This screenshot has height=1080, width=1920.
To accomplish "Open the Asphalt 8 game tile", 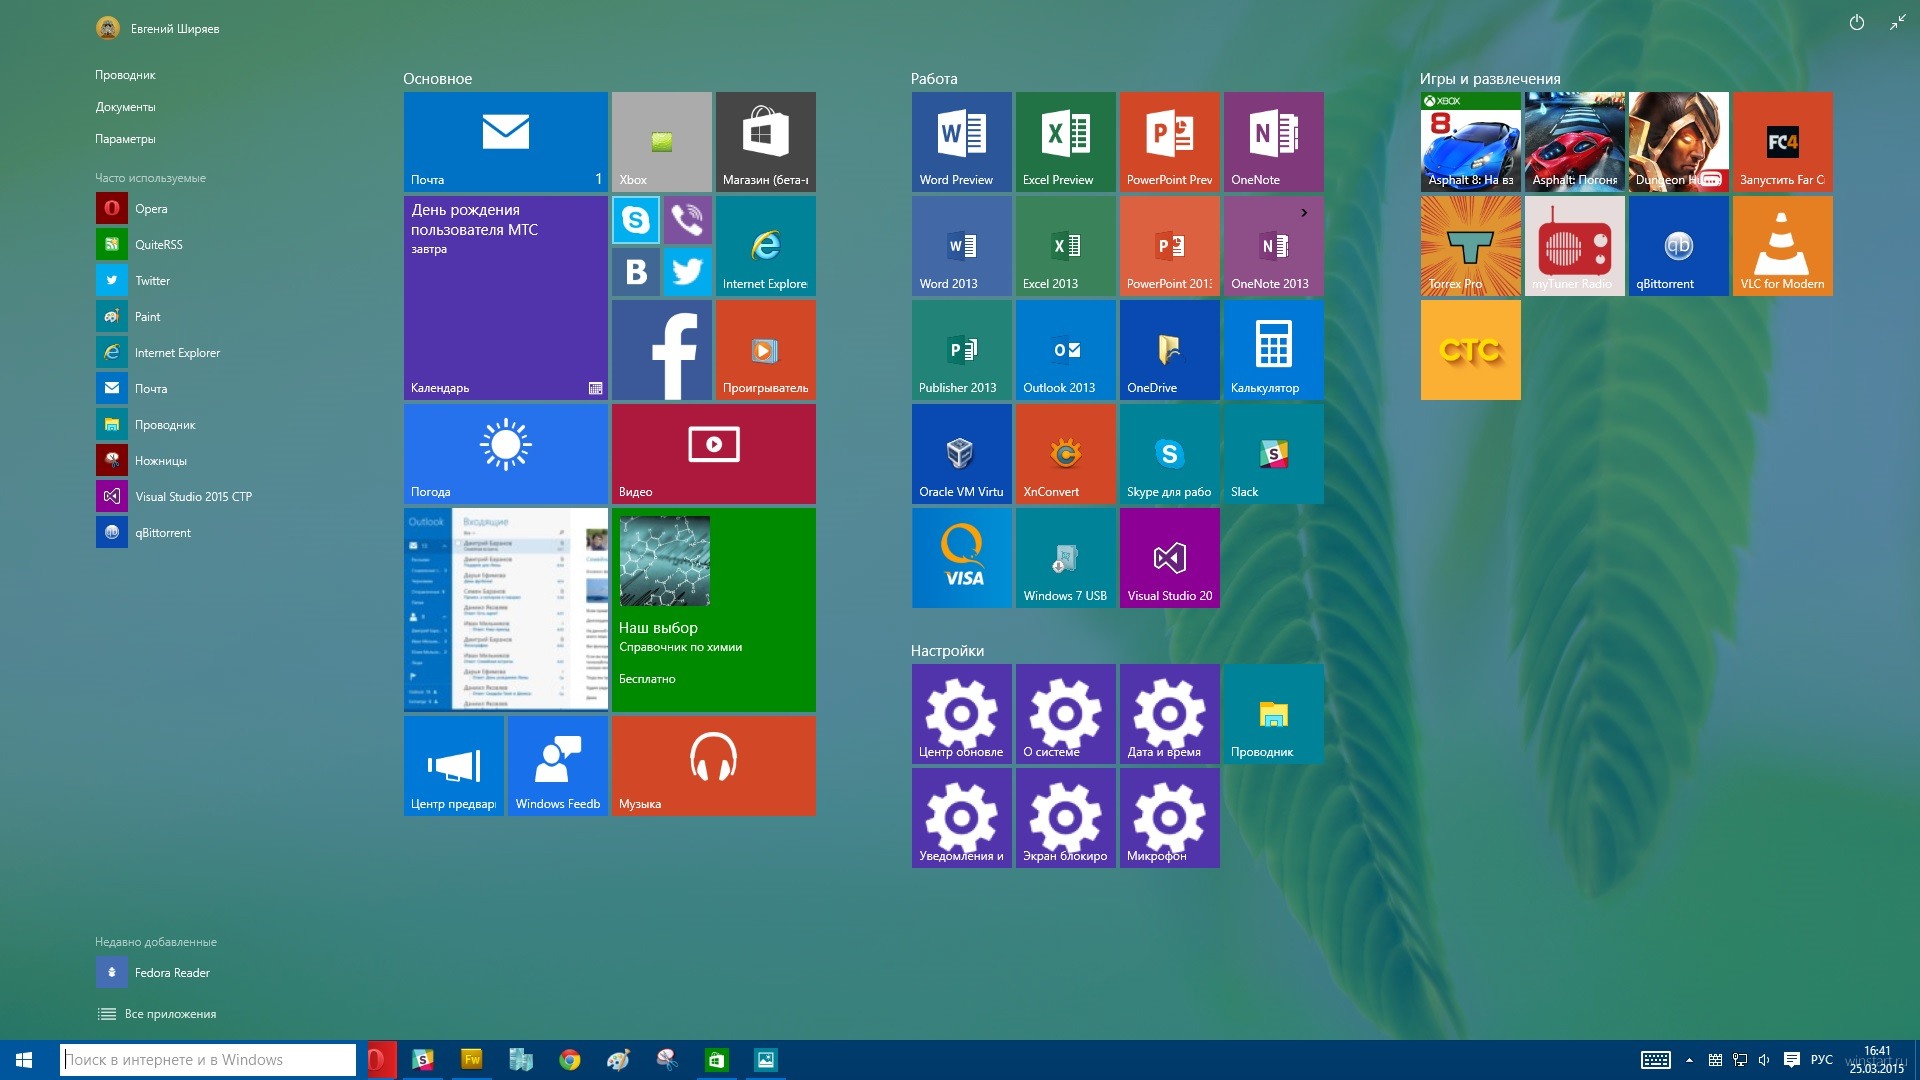I will [x=1470, y=141].
